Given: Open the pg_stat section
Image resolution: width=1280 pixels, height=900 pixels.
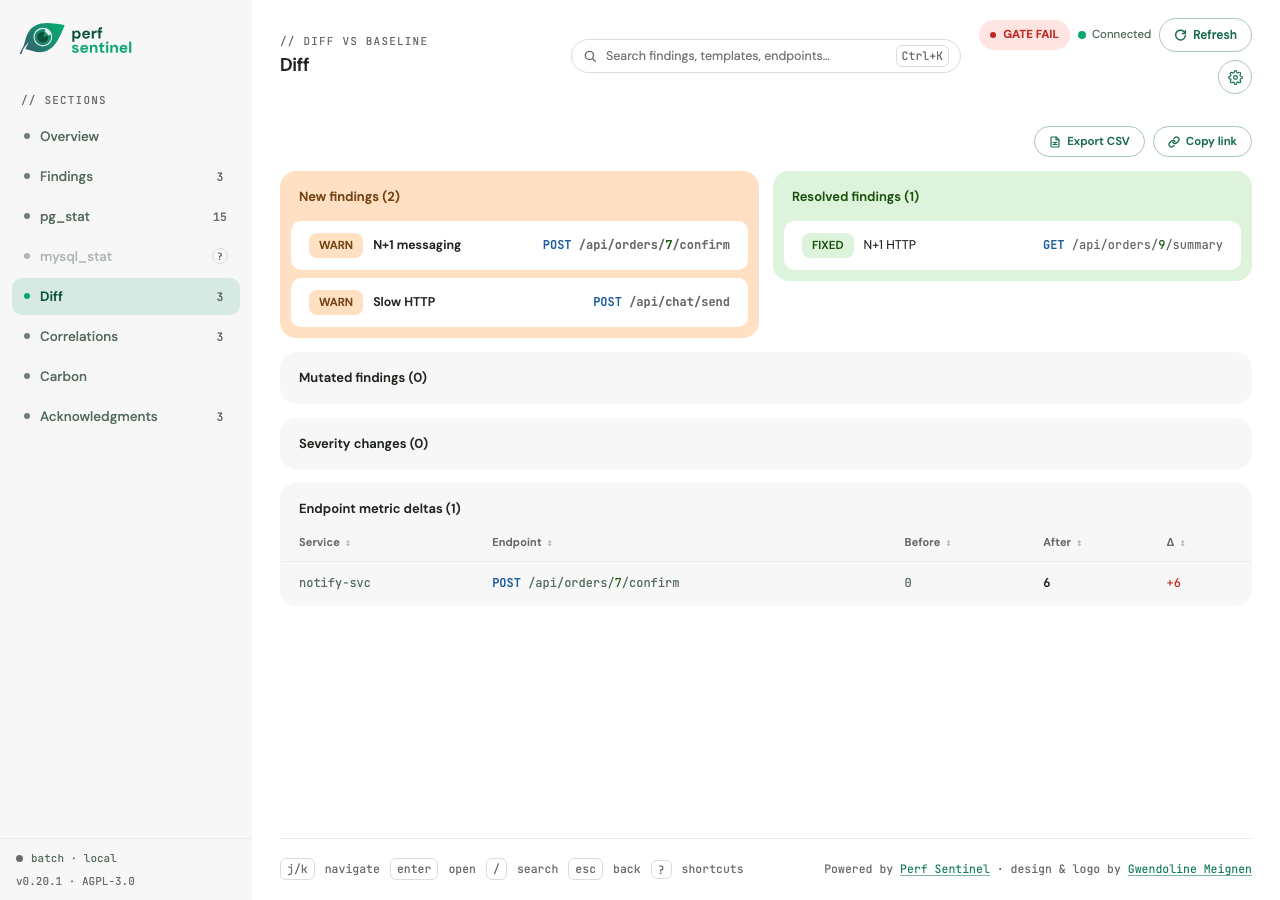Looking at the screenshot, I should click(x=126, y=216).
